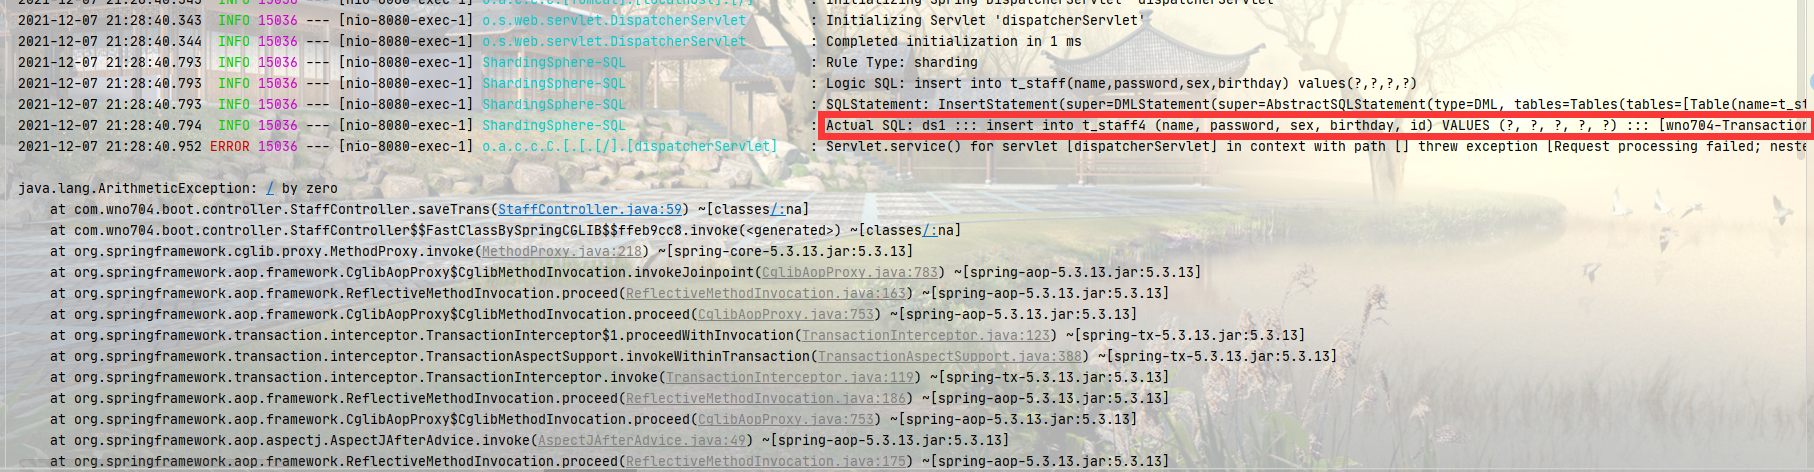This screenshot has height=472, width=1814.
Task: Click the slash link before 'by zero'
Action: pyautogui.click(x=270, y=188)
